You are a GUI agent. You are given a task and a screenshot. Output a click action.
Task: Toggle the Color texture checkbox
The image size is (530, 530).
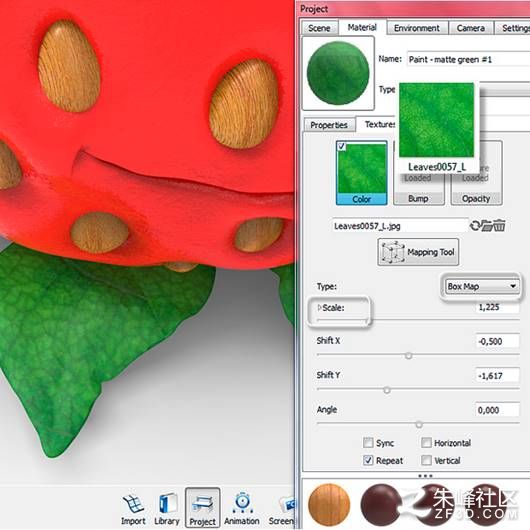coord(341,146)
